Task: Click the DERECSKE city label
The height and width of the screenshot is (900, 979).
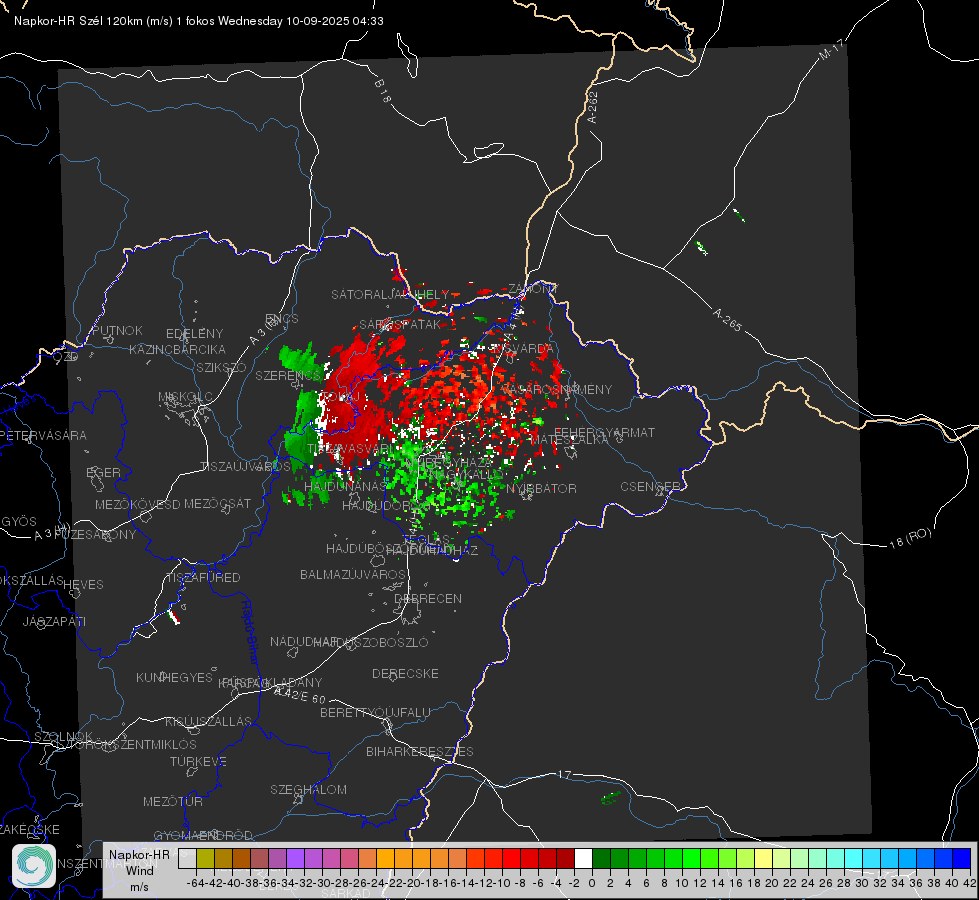Action: click(x=405, y=674)
